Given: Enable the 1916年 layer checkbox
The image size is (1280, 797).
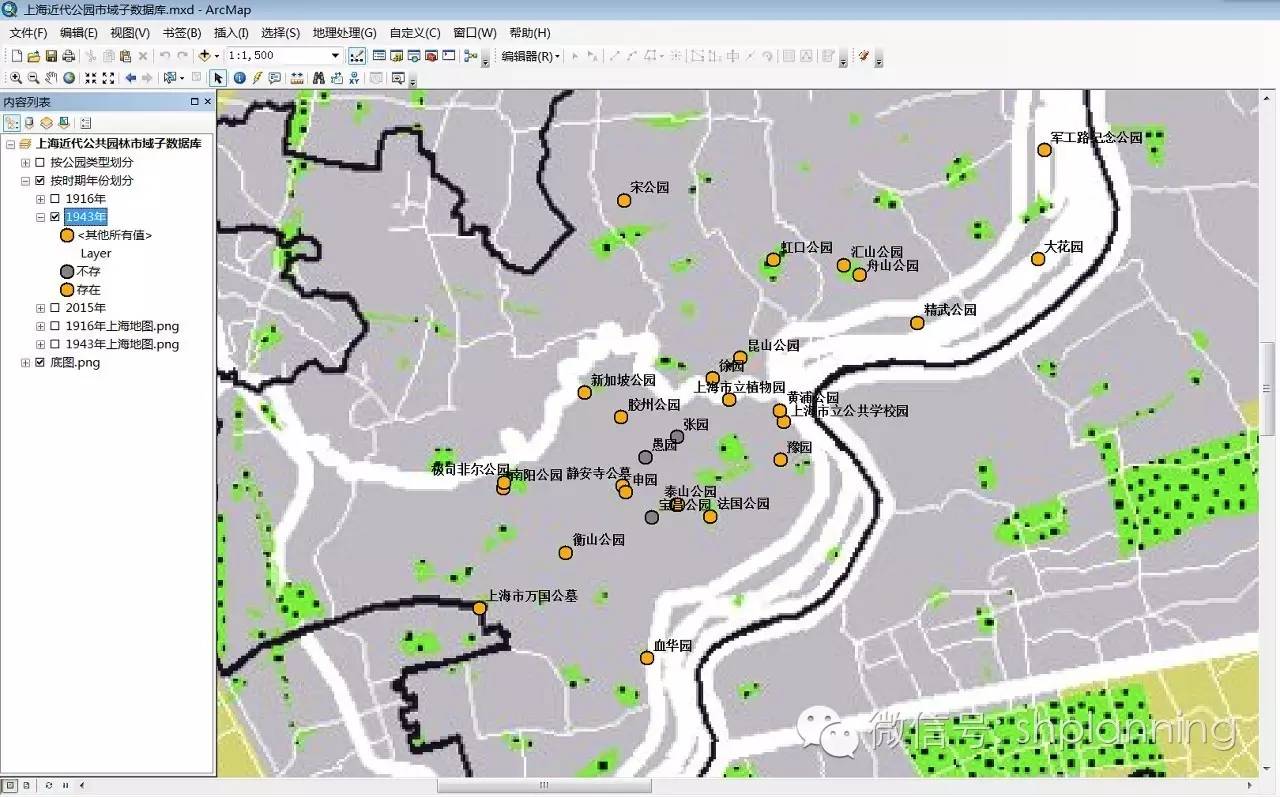Looking at the screenshot, I should (x=55, y=199).
